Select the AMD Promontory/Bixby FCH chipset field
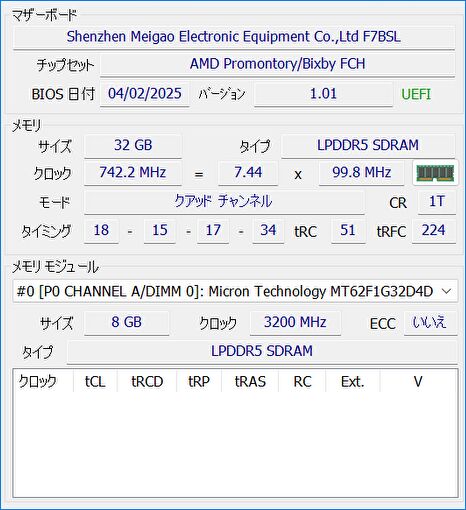The width and height of the screenshot is (466, 510). [277, 64]
